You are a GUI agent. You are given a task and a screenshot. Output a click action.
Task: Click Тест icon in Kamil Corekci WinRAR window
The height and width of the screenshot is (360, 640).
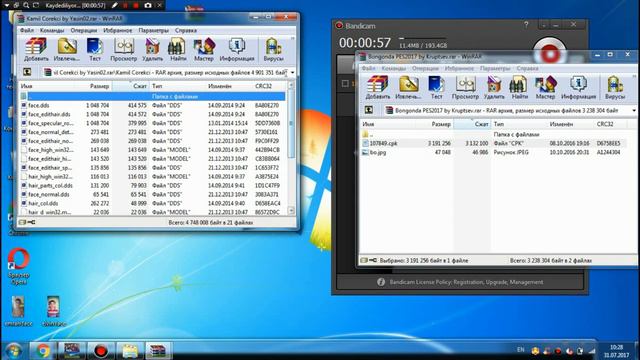(95, 49)
